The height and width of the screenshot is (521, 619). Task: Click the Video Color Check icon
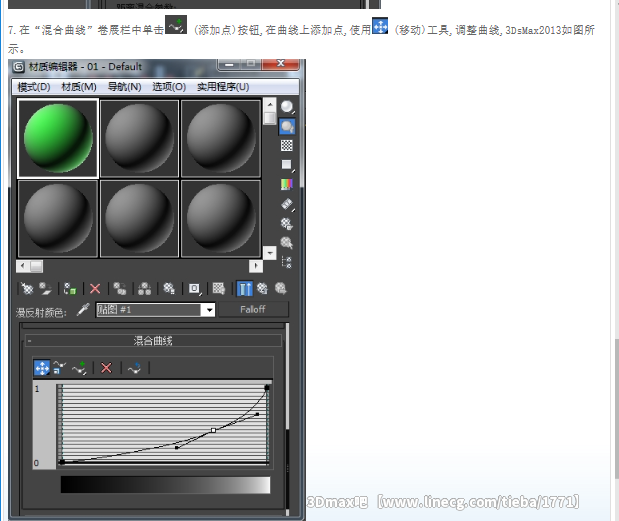pos(287,184)
